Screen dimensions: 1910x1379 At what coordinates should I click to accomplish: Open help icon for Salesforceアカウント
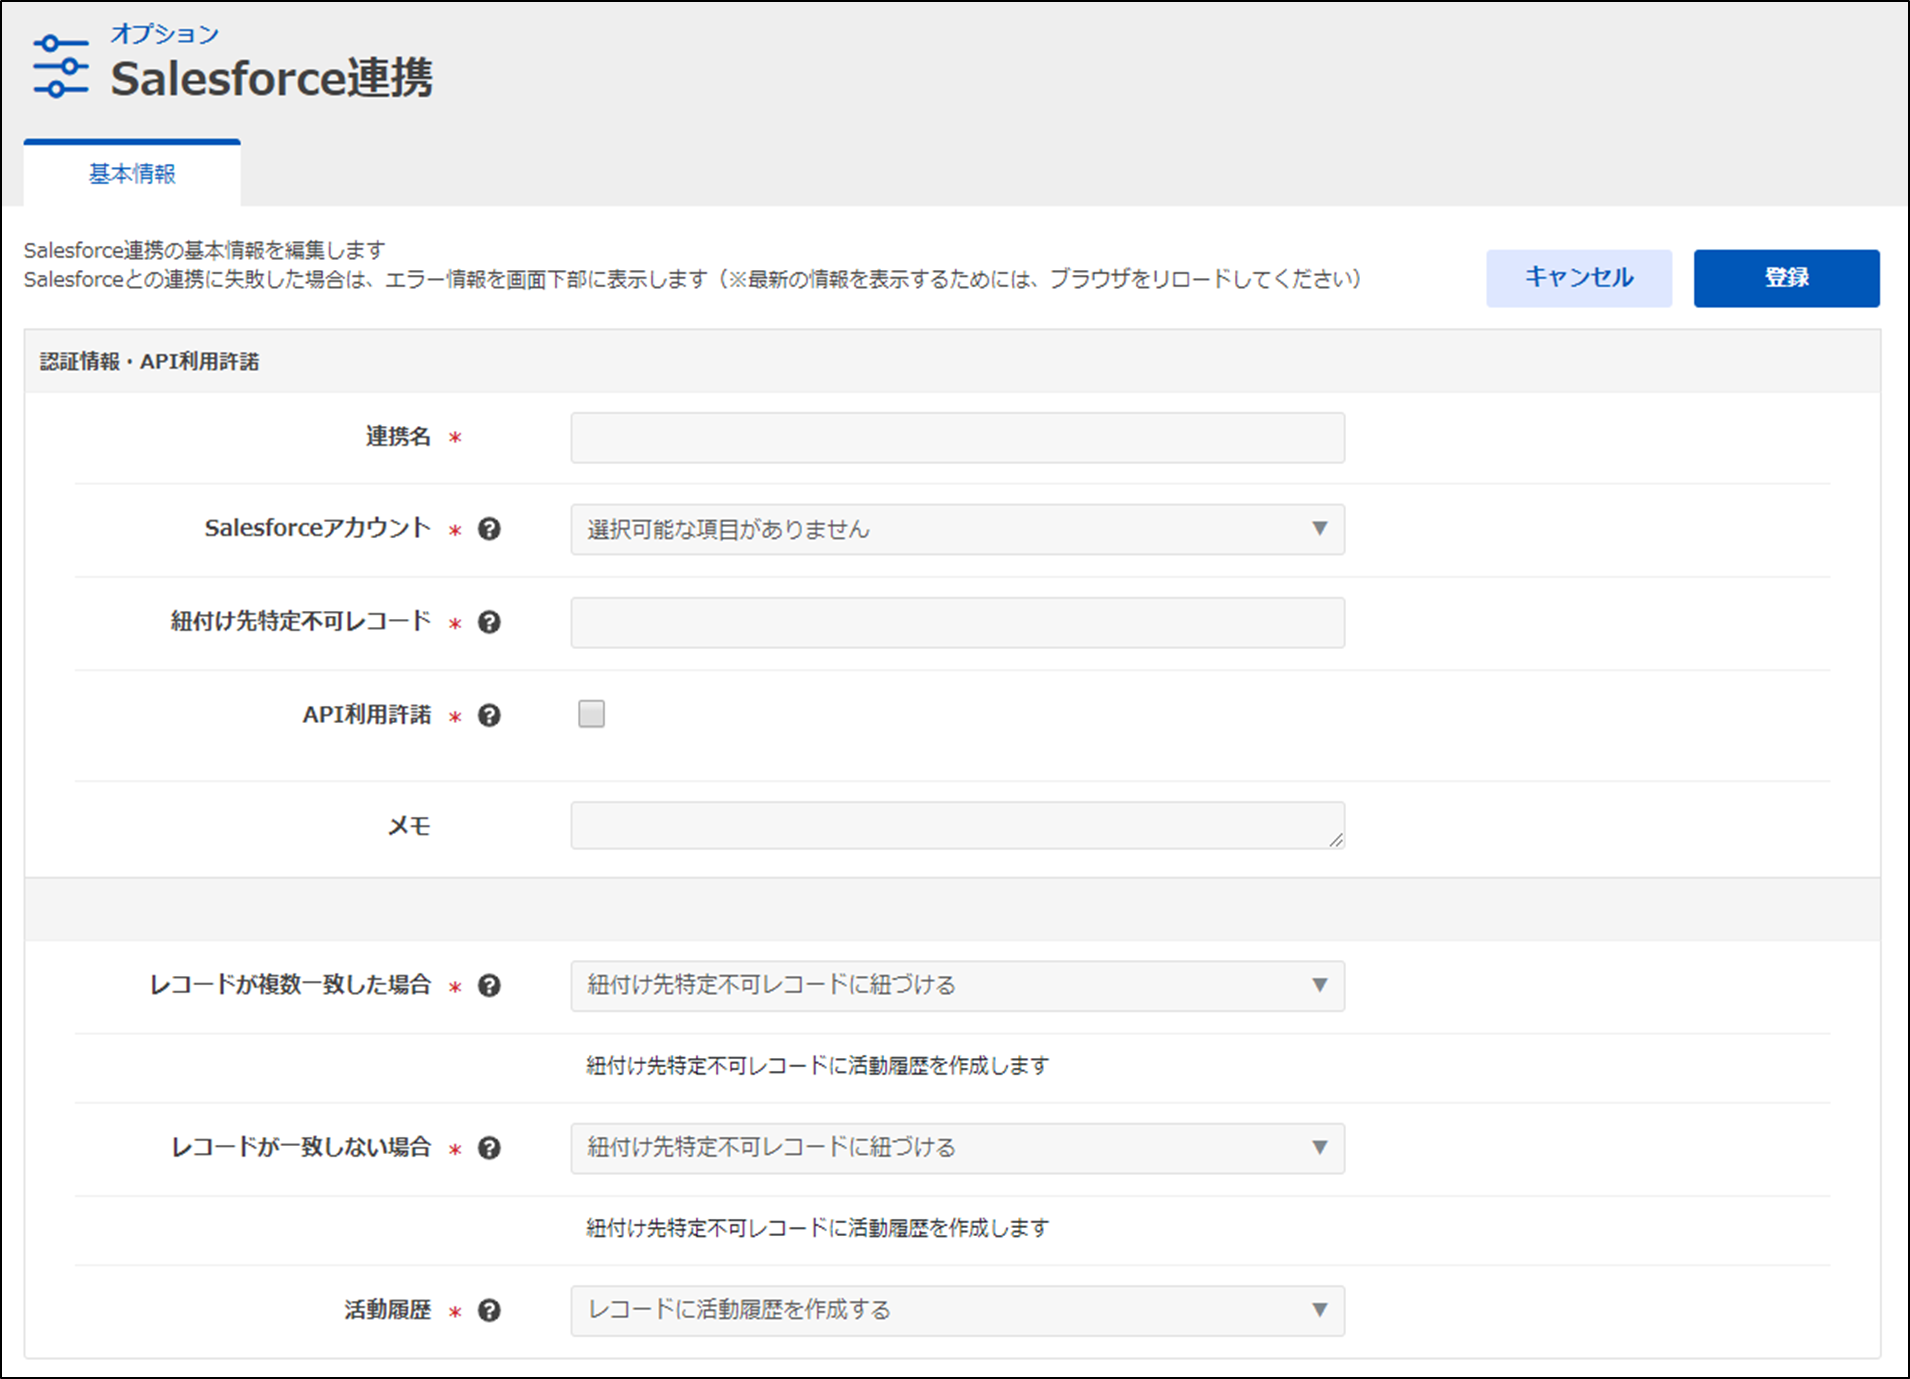[489, 529]
